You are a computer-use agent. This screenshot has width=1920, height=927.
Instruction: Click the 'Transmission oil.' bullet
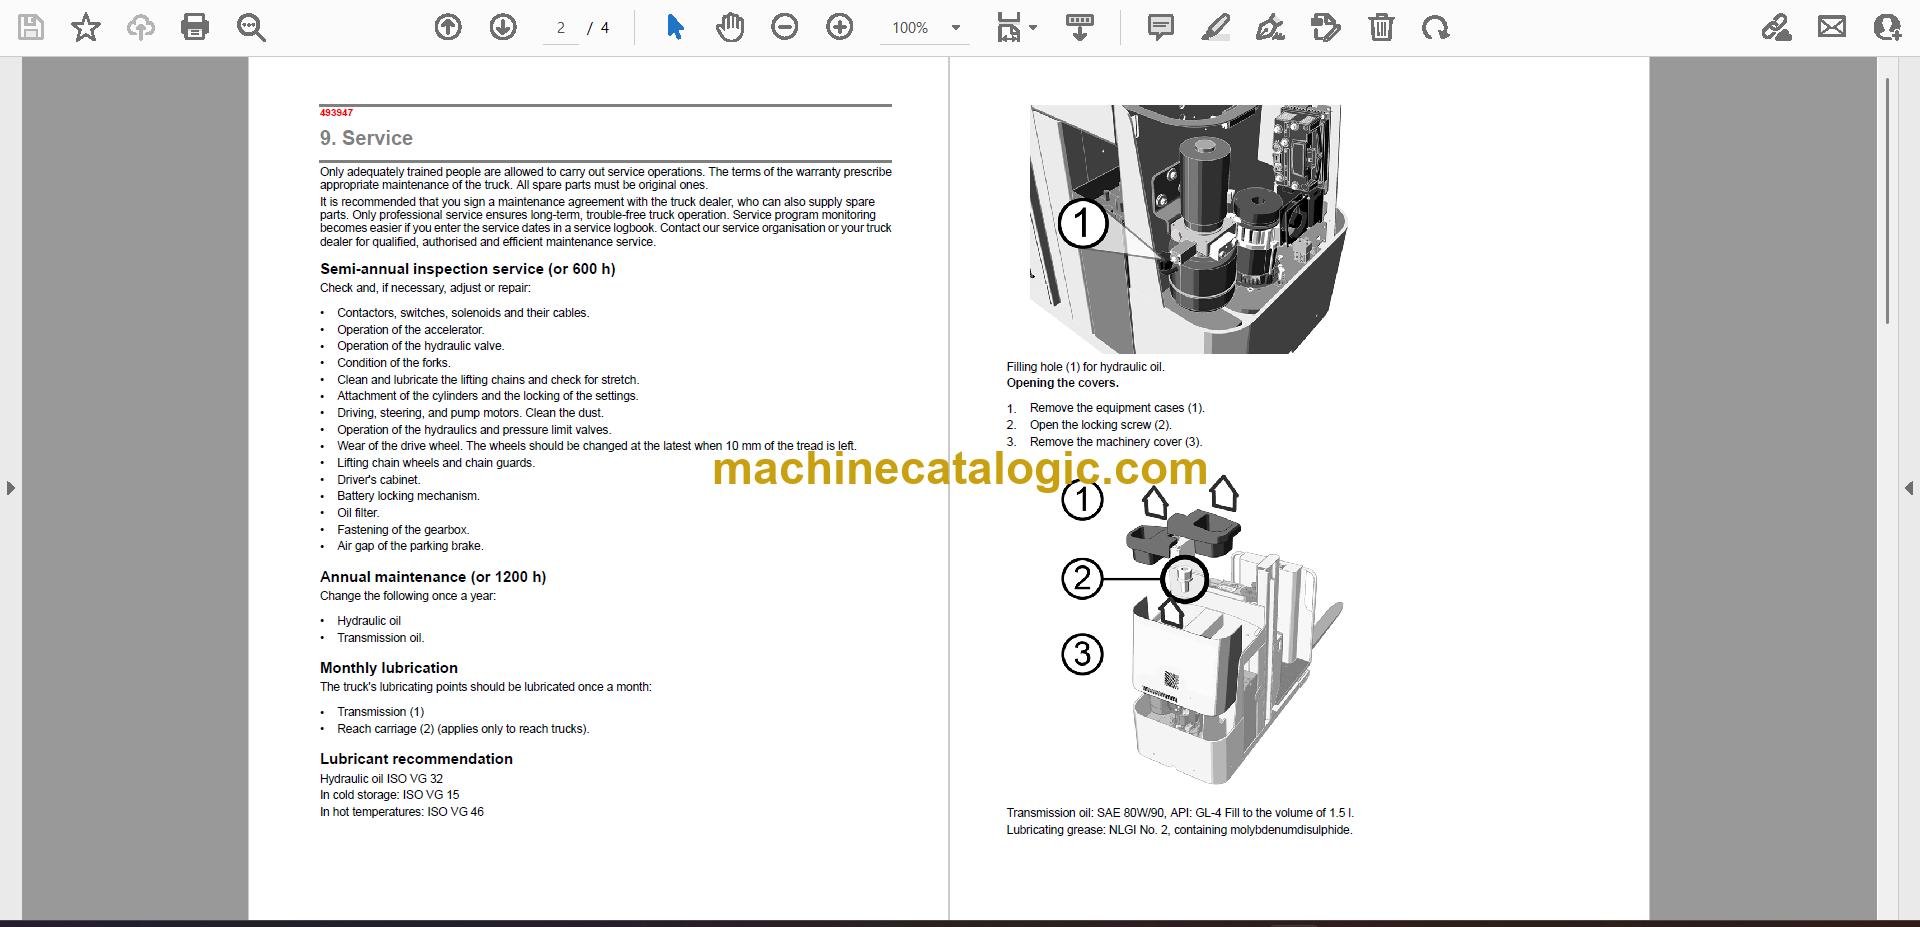pos(380,638)
